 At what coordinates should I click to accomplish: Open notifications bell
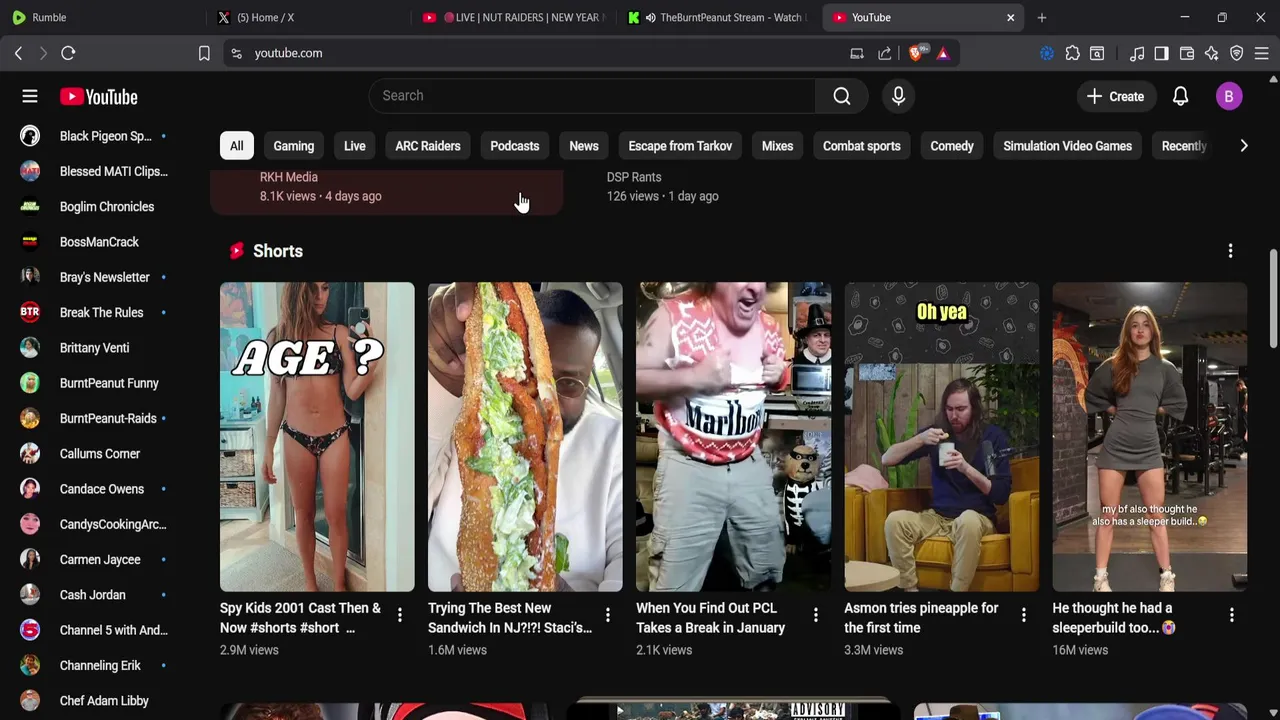point(1180,96)
